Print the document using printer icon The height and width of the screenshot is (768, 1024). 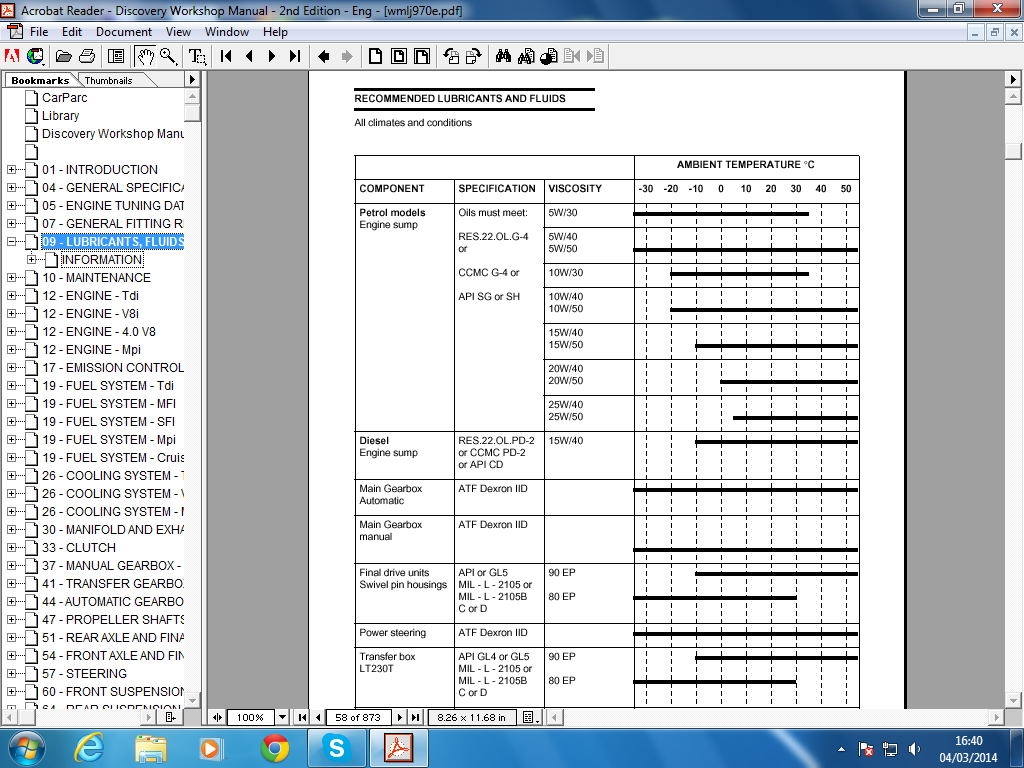coord(87,56)
